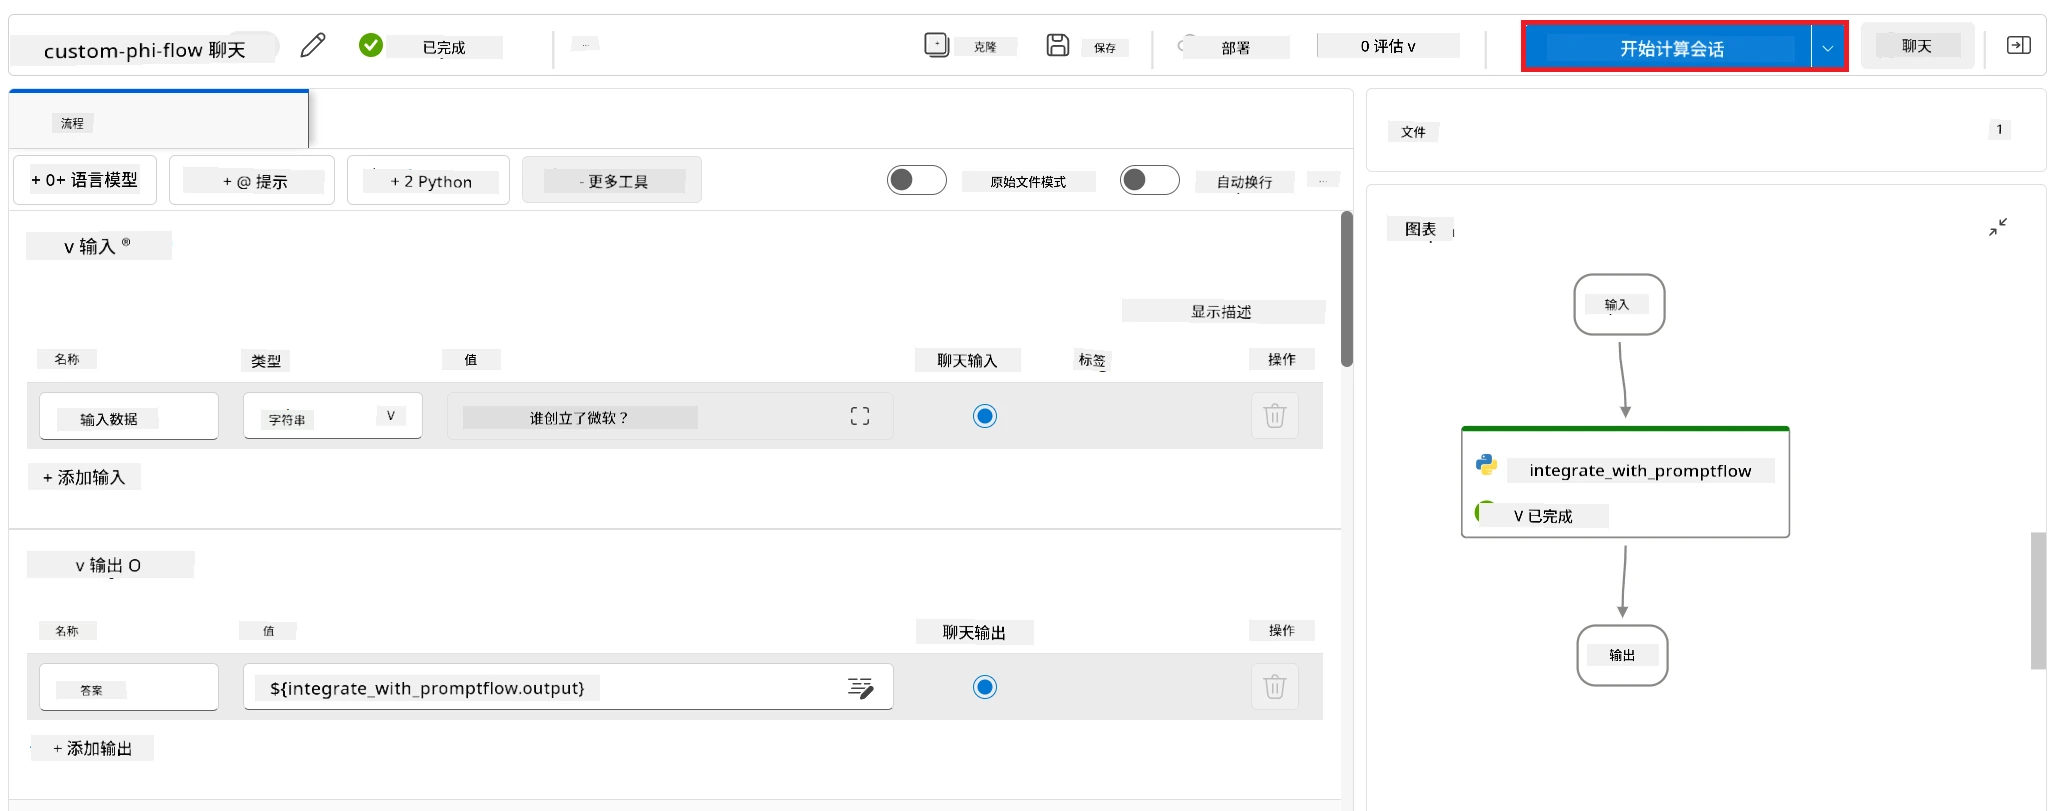Delete the 答案 output row

pos(1275,687)
